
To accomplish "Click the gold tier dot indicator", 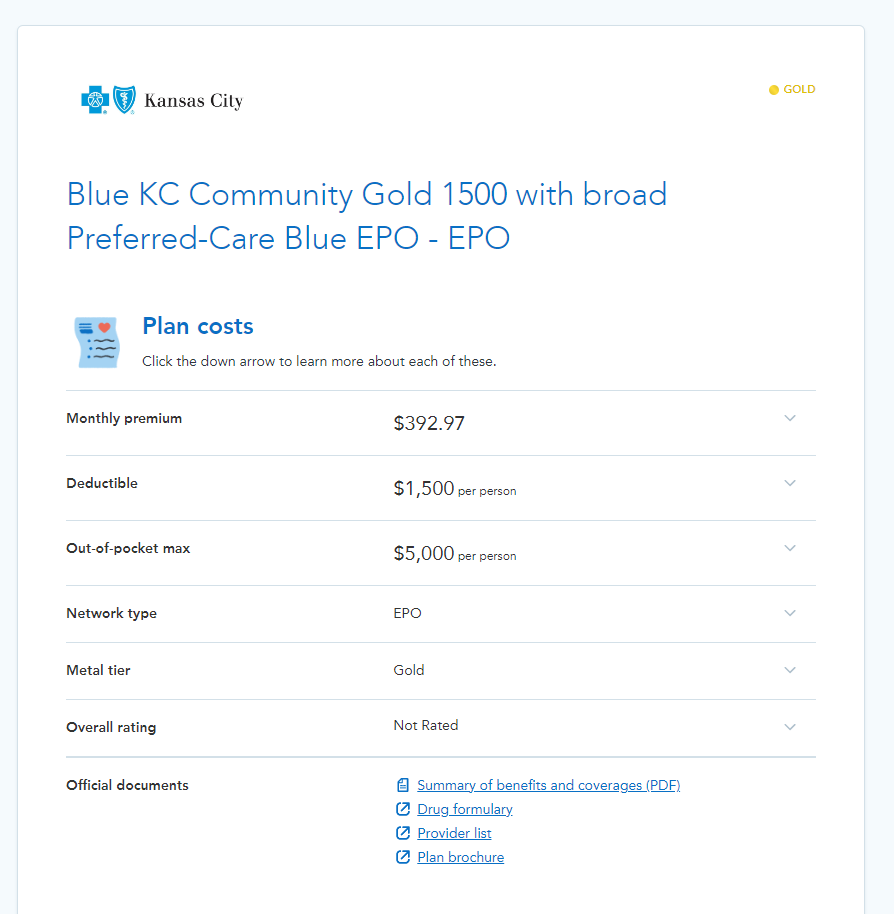I will point(774,90).
